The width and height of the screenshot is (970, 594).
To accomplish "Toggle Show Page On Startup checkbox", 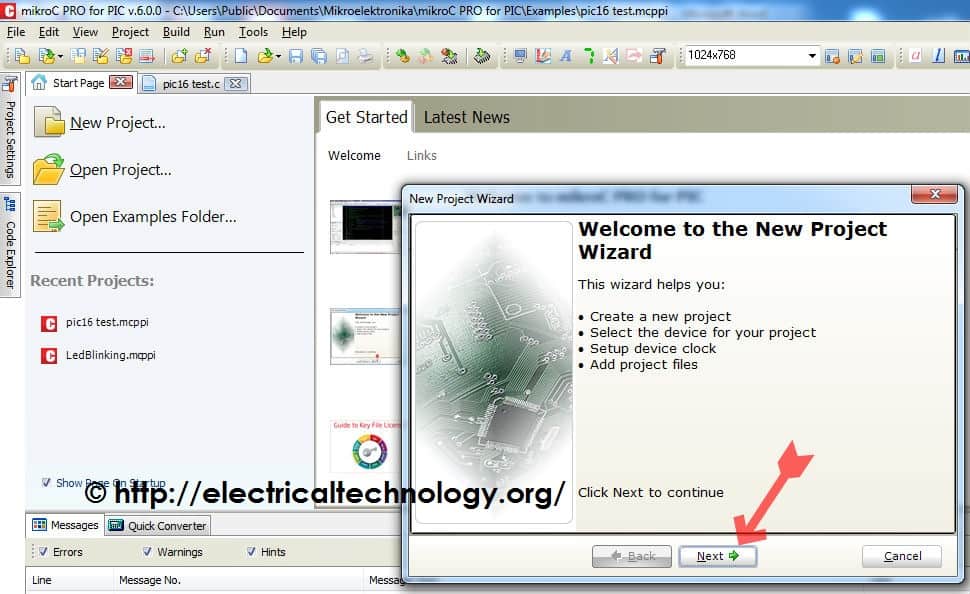I will click(46, 483).
